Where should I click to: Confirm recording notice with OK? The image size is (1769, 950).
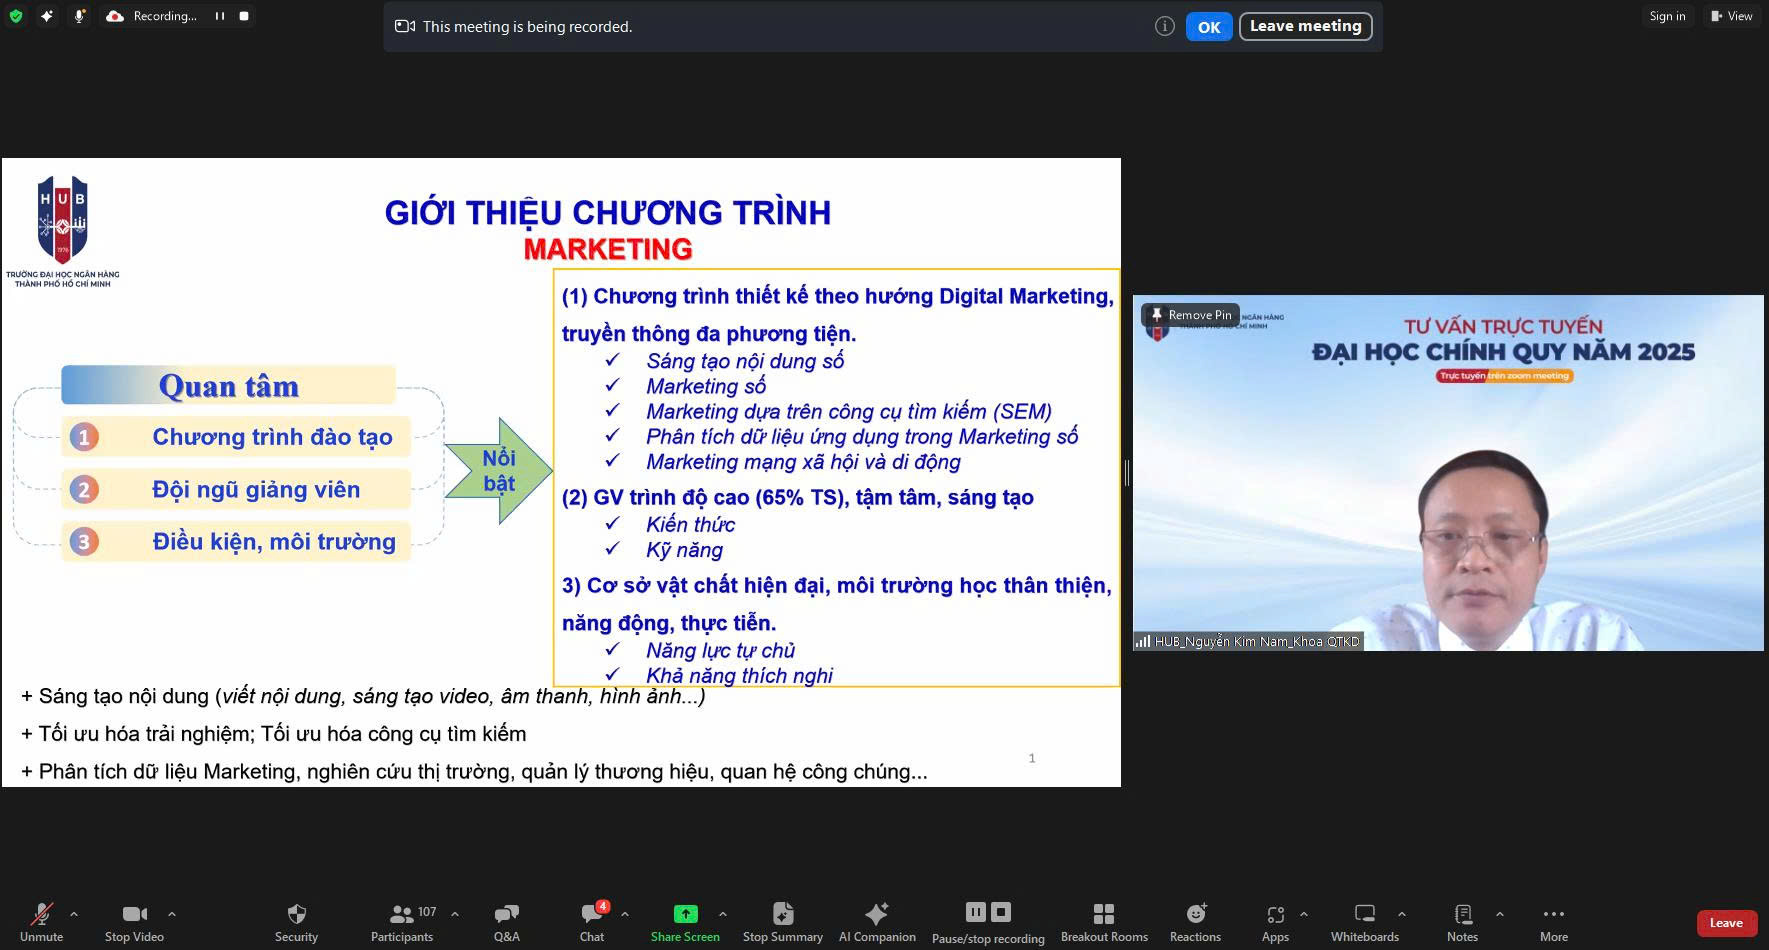coord(1209,27)
